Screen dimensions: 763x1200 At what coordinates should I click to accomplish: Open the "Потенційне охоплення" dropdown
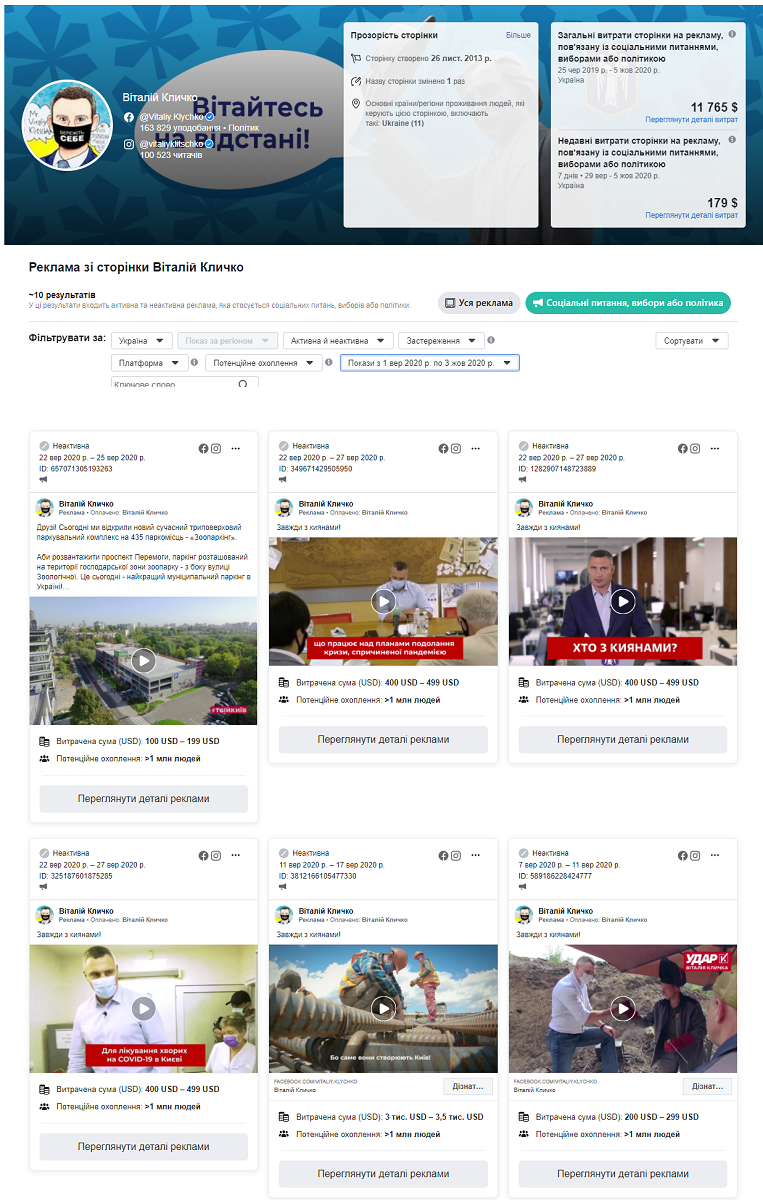[x=264, y=363]
